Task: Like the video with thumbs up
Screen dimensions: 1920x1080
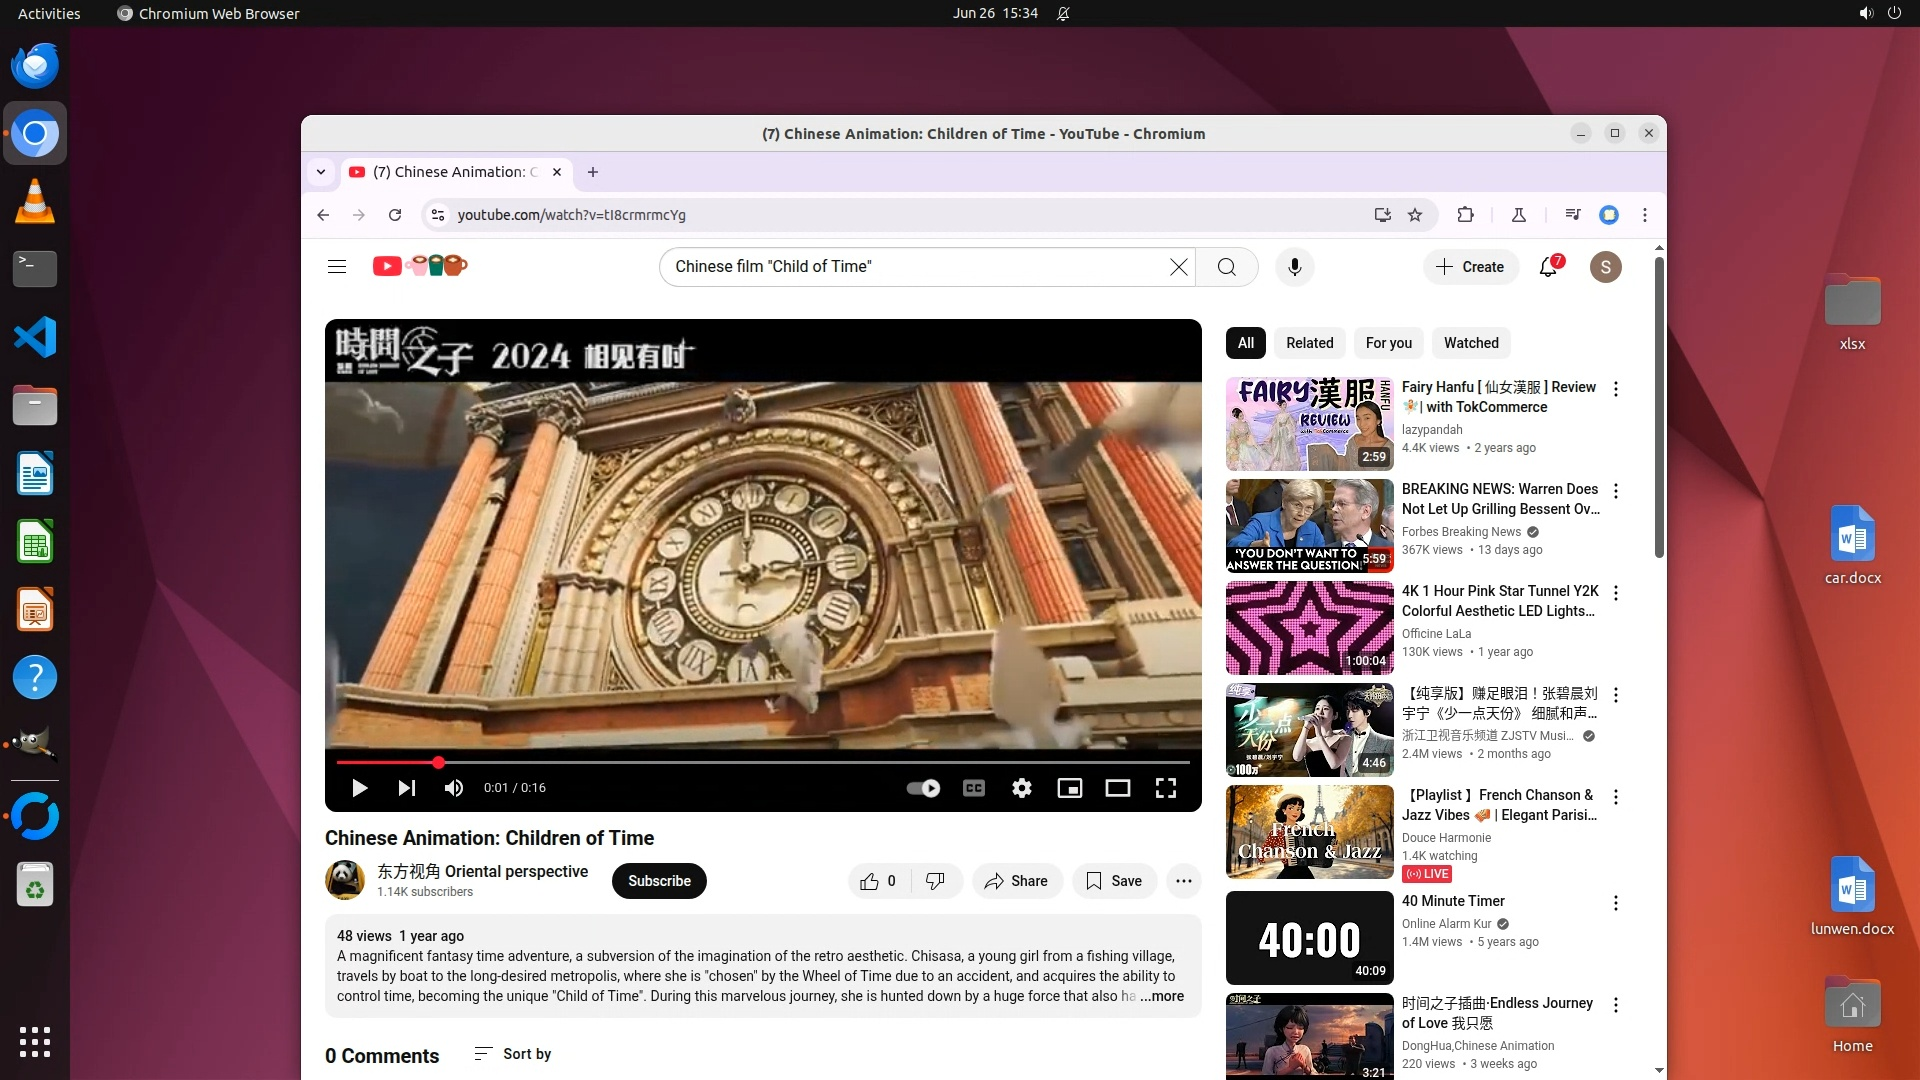Action: (870, 881)
